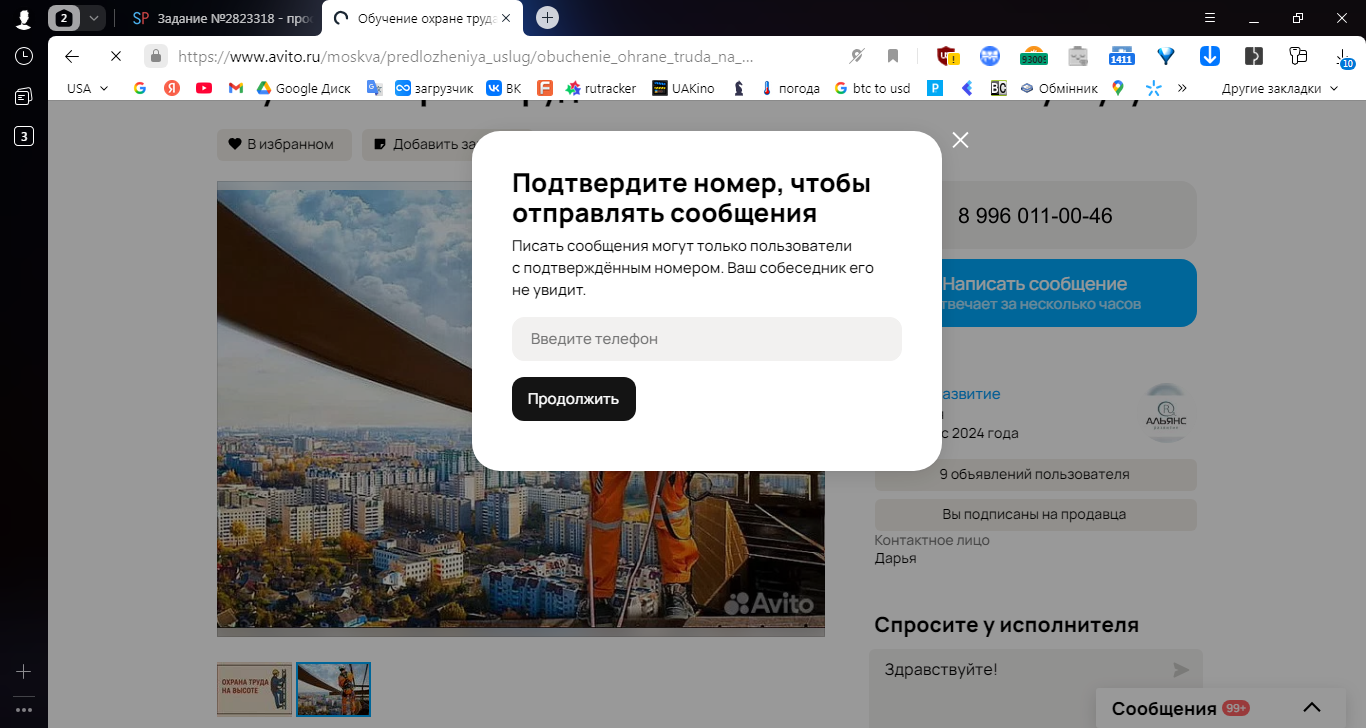The height and width of the screenshot is (728, 1366).
Task: Send the message with the arrow icon
Action: [x=1181, y=670]
